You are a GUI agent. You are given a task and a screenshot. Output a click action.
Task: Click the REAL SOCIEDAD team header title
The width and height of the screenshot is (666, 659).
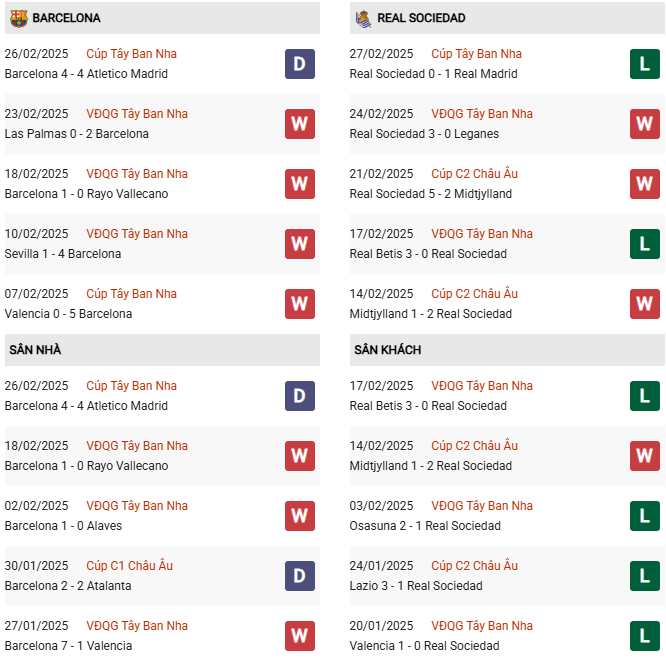[423, 18]
